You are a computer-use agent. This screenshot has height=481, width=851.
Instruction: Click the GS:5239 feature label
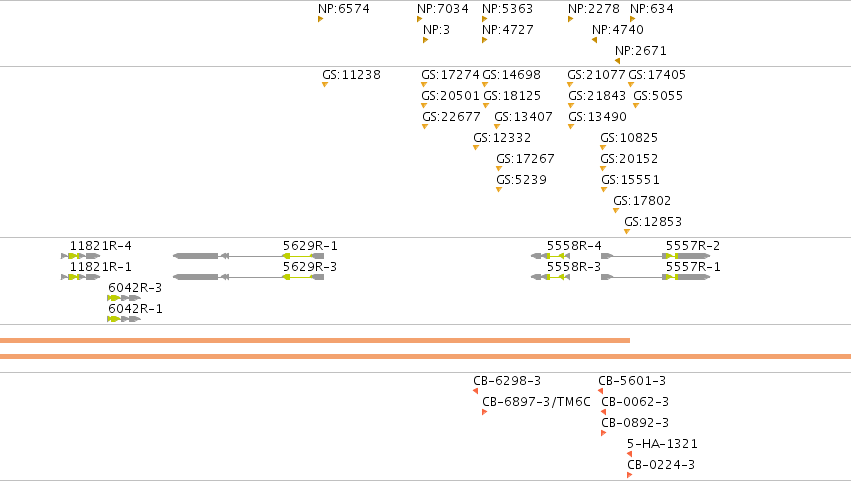pyautogui.click(x=521, y=180)
